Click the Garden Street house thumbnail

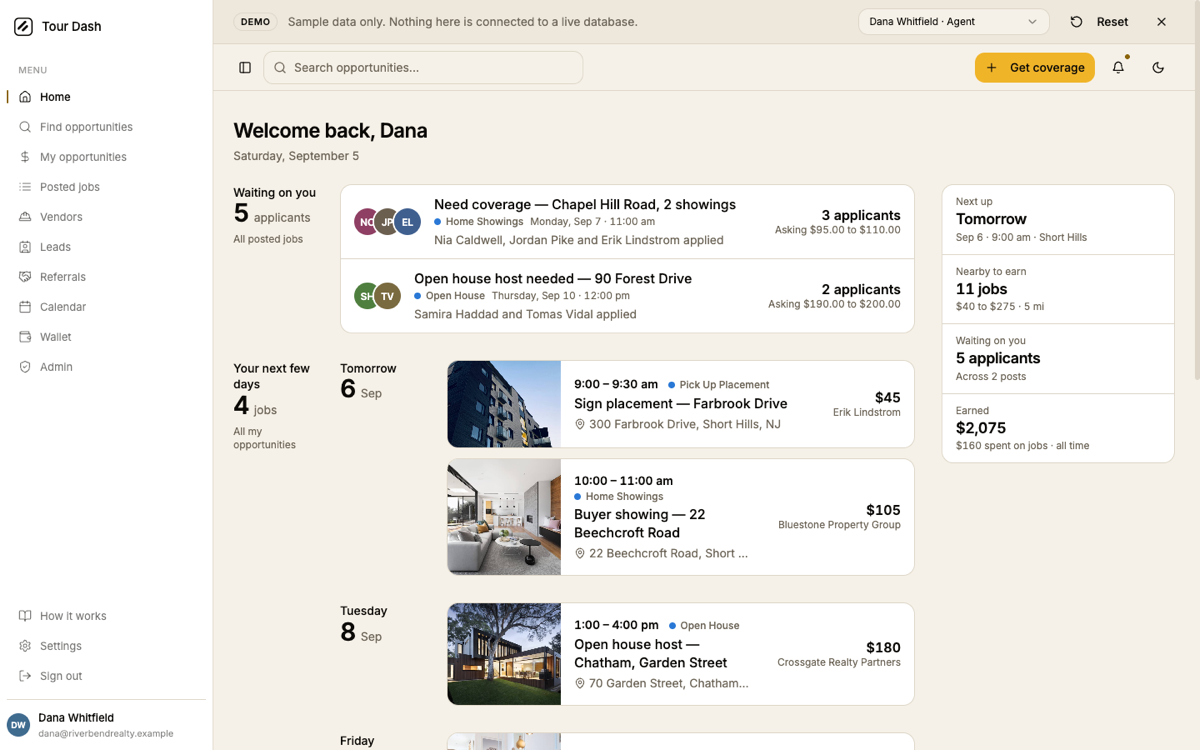tap(504, 654)
